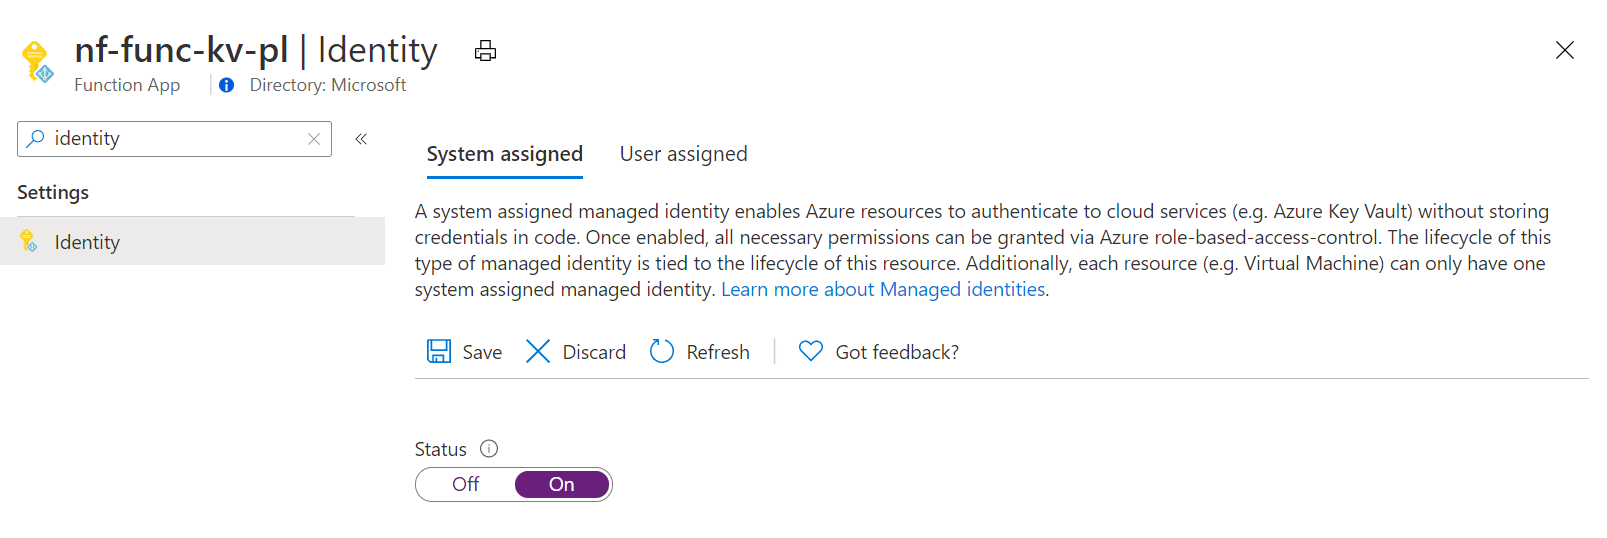Show the Status info tooltip icon

coord(489,449)
